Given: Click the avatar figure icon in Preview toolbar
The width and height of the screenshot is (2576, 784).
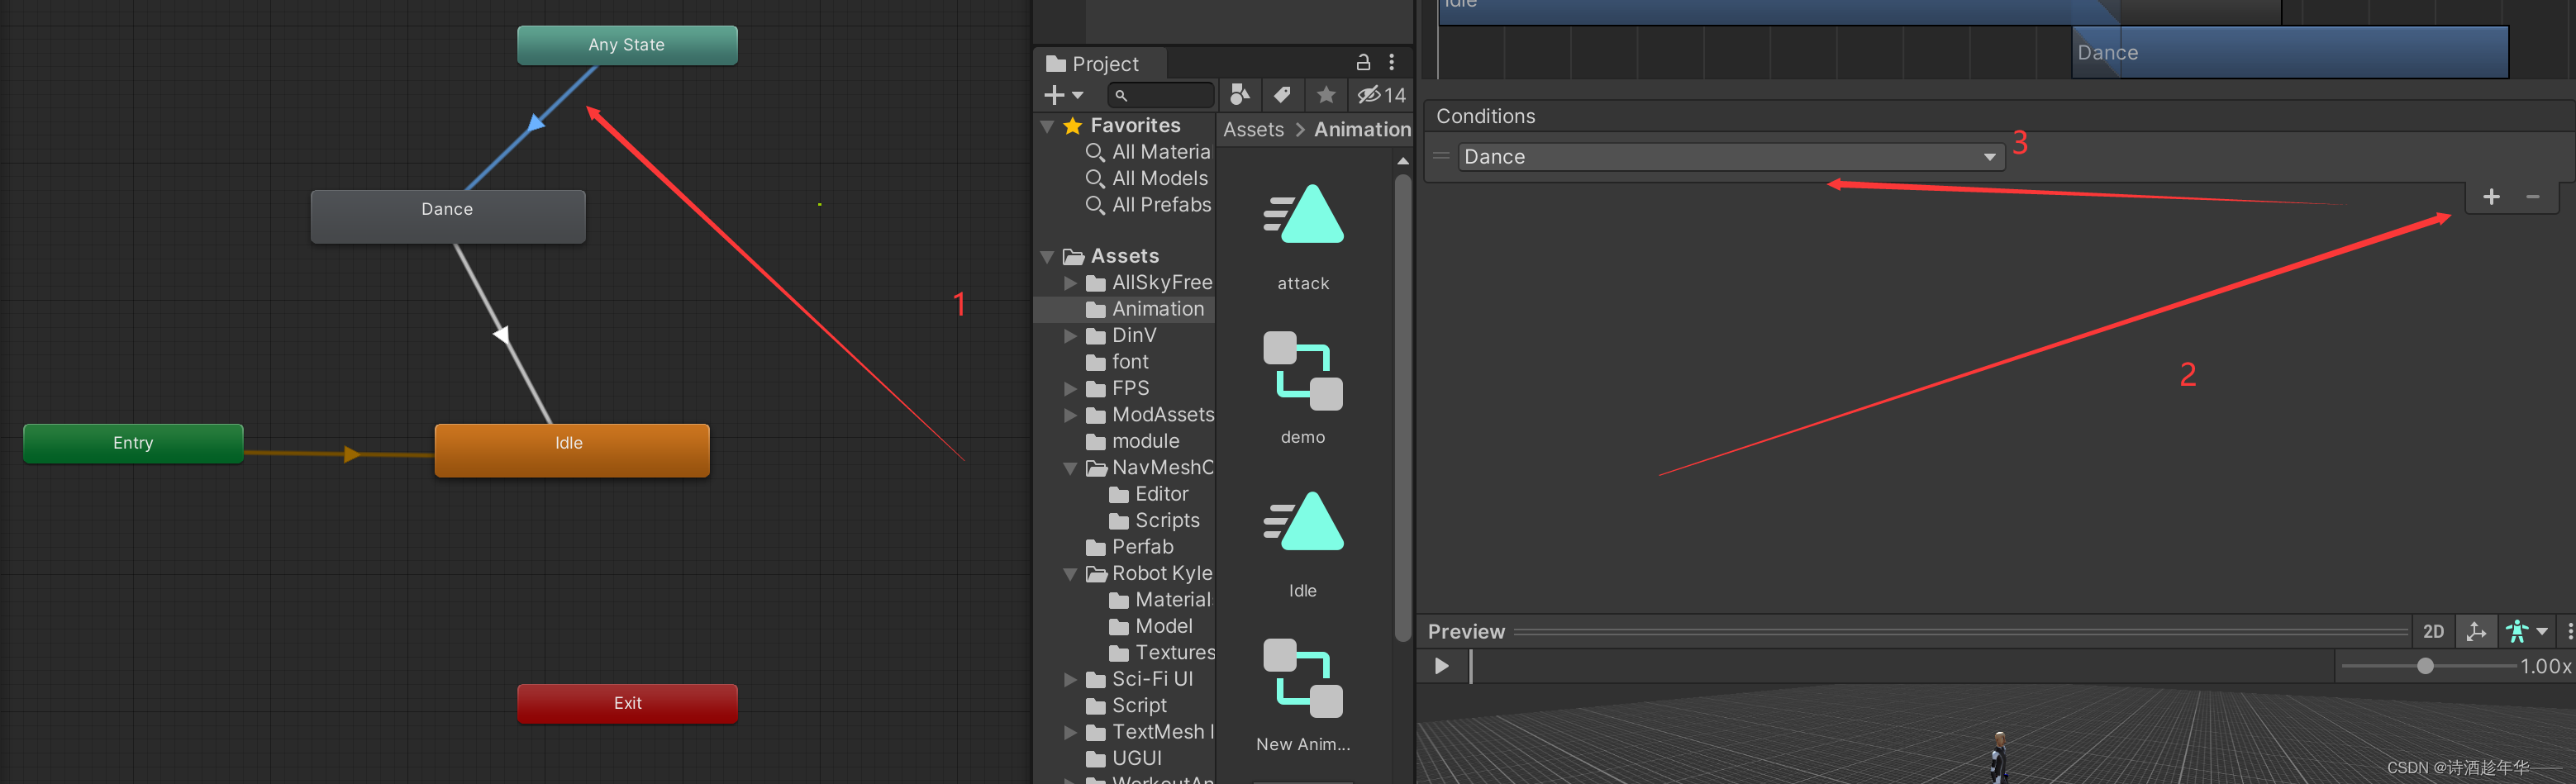Looking at the screenshot, I should pos(2517,631).
